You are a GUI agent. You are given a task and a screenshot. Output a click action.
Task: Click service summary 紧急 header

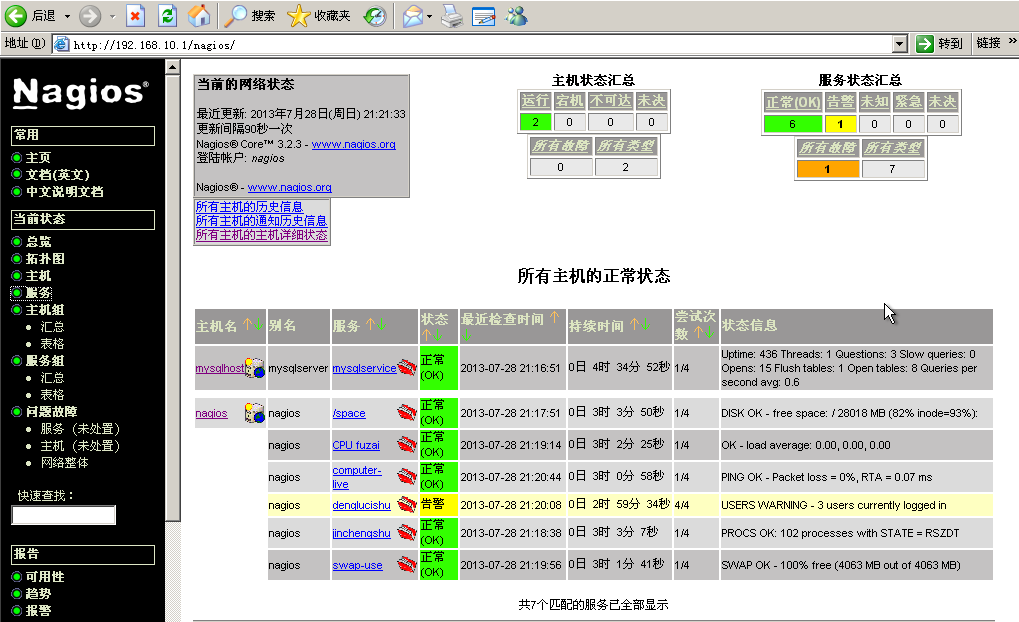click(x=908, y=101)
